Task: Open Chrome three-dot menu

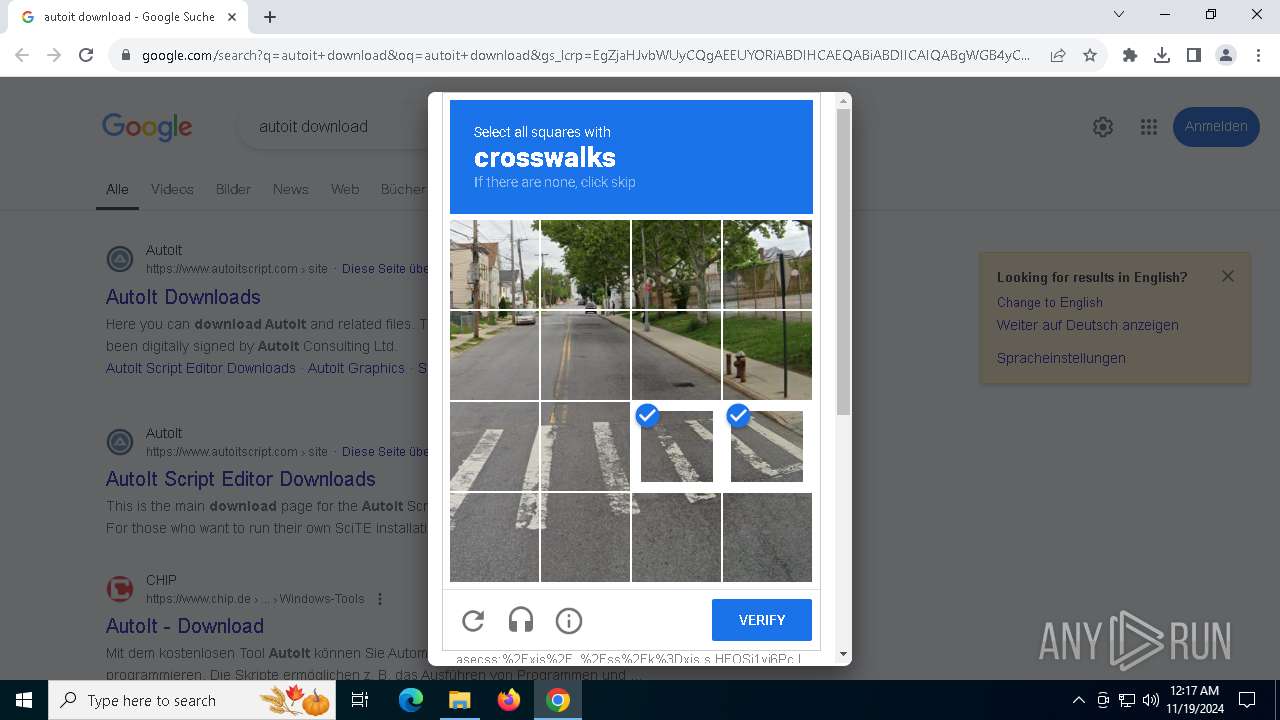Action: tap(1258, 55)
